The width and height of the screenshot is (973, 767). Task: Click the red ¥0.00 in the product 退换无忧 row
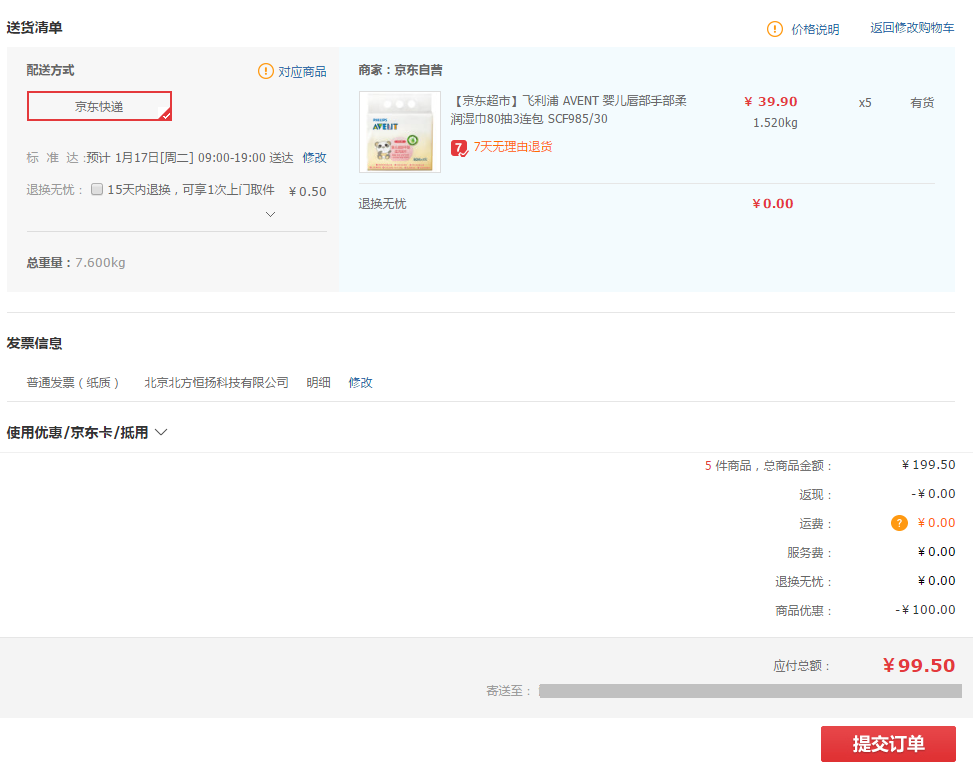pyautogui.click(x=773, y=204)
